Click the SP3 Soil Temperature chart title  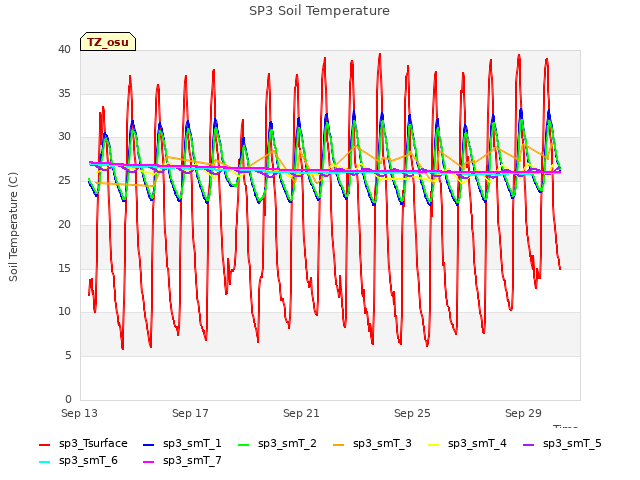tap(319, 11)
